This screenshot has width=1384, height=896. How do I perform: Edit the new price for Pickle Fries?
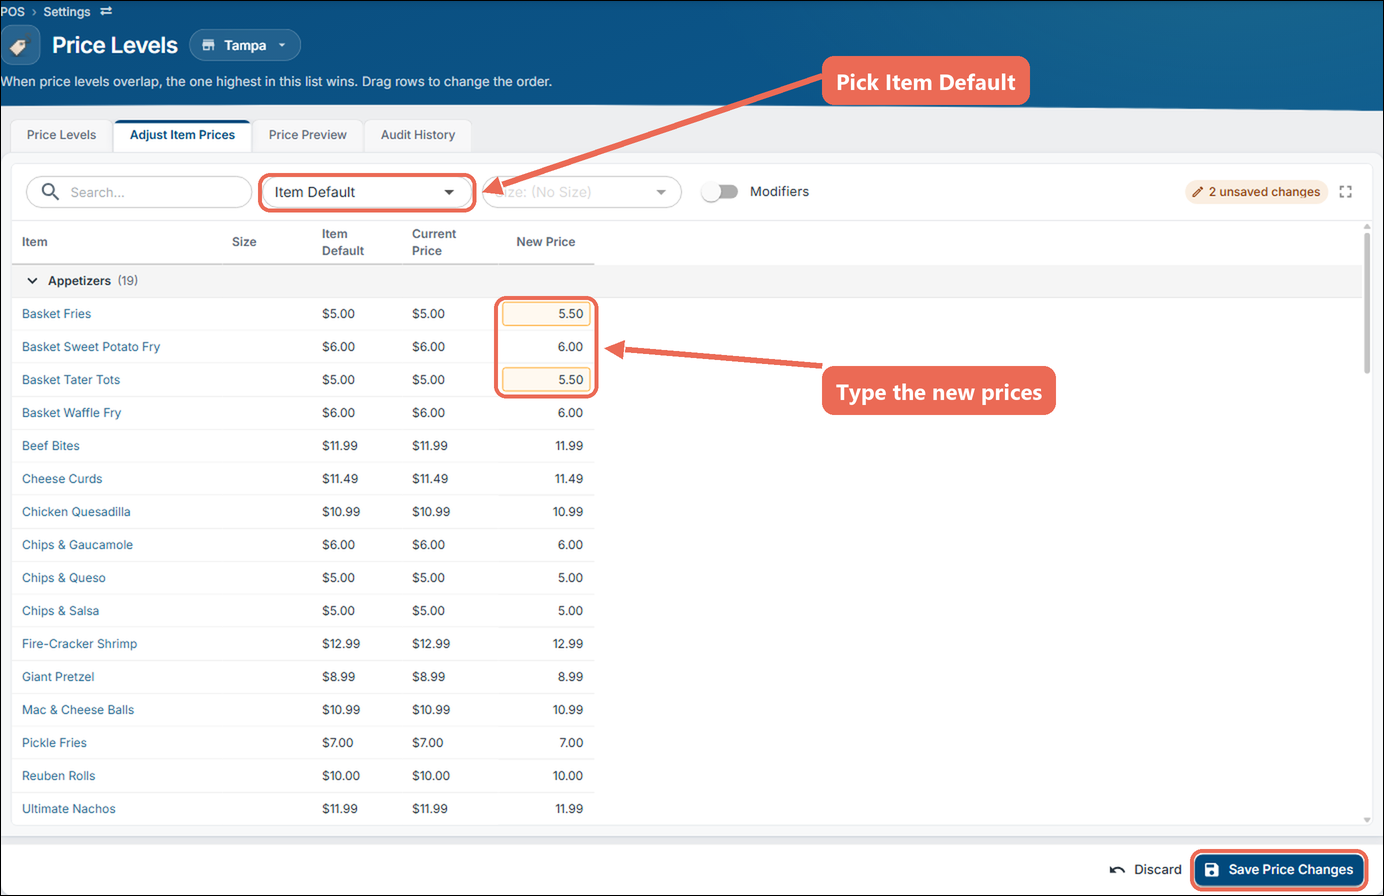[546, 743]
